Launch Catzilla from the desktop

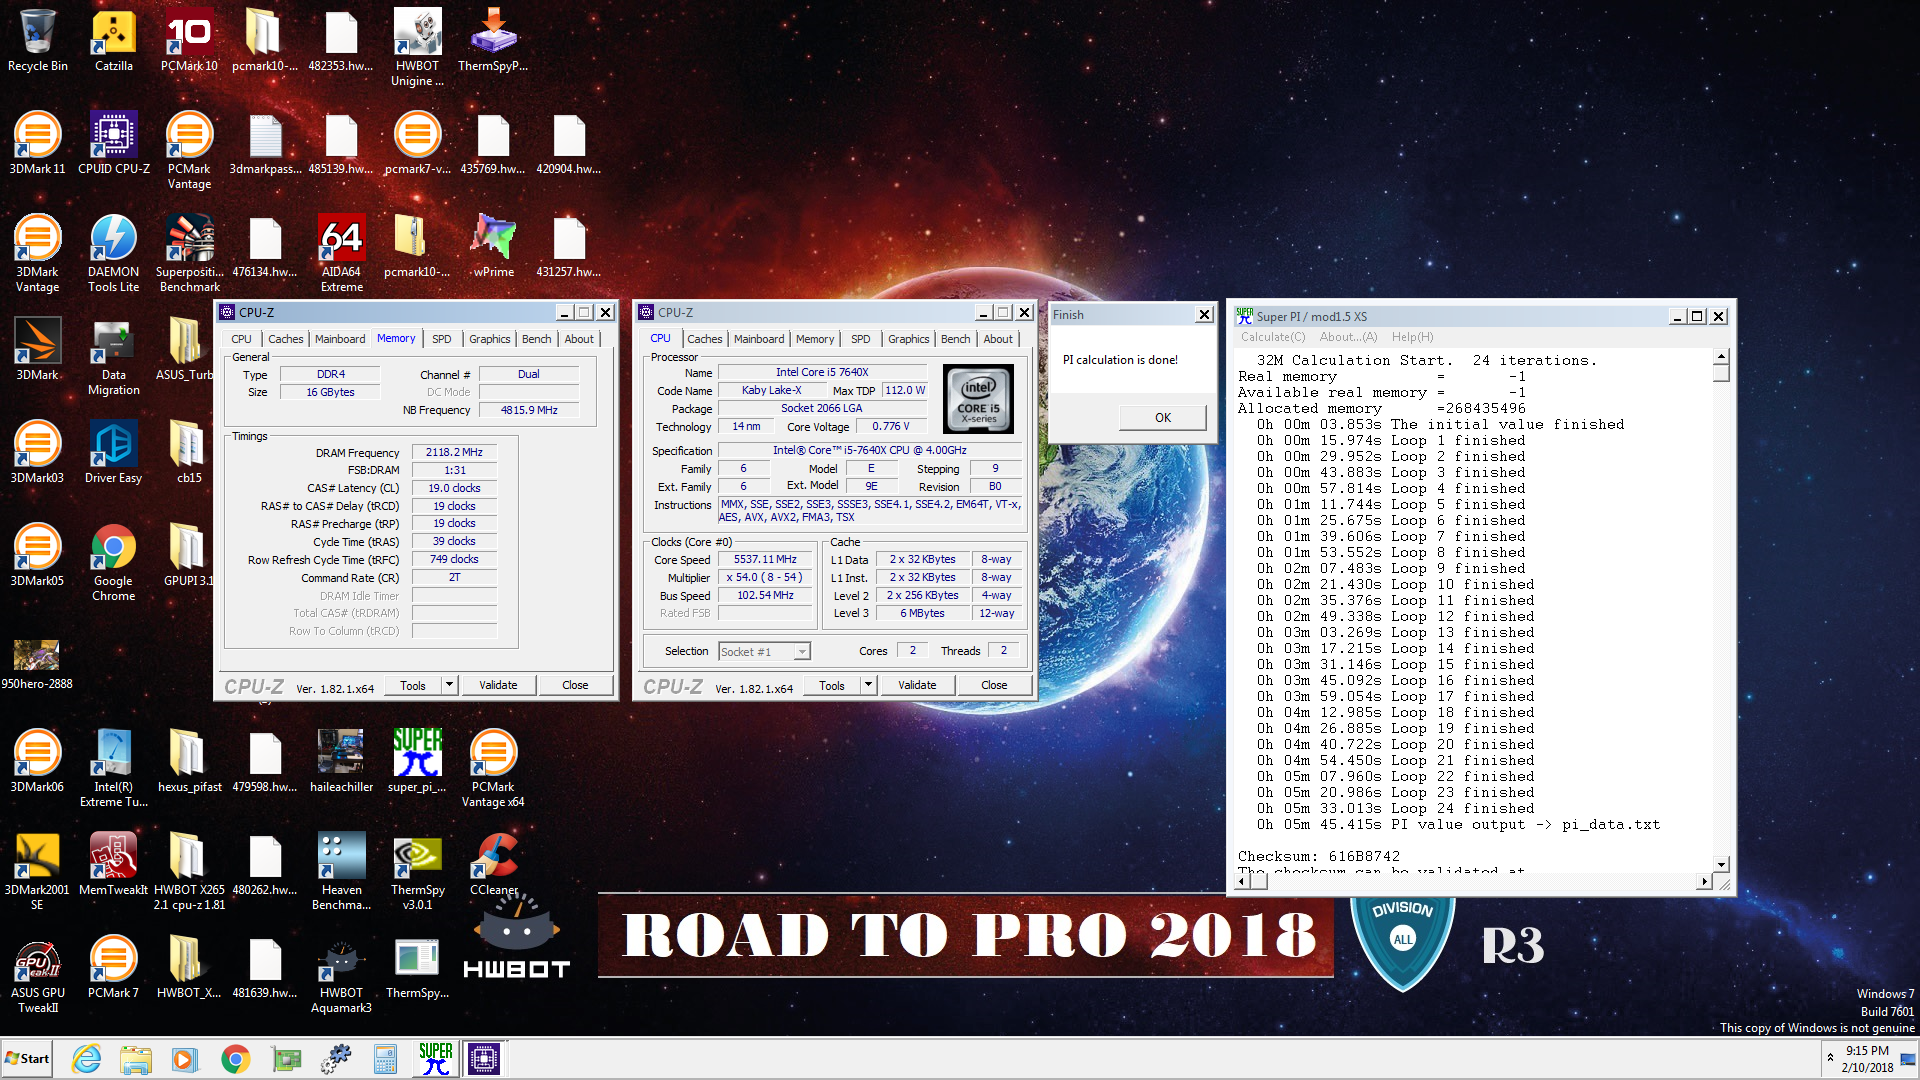114,40
